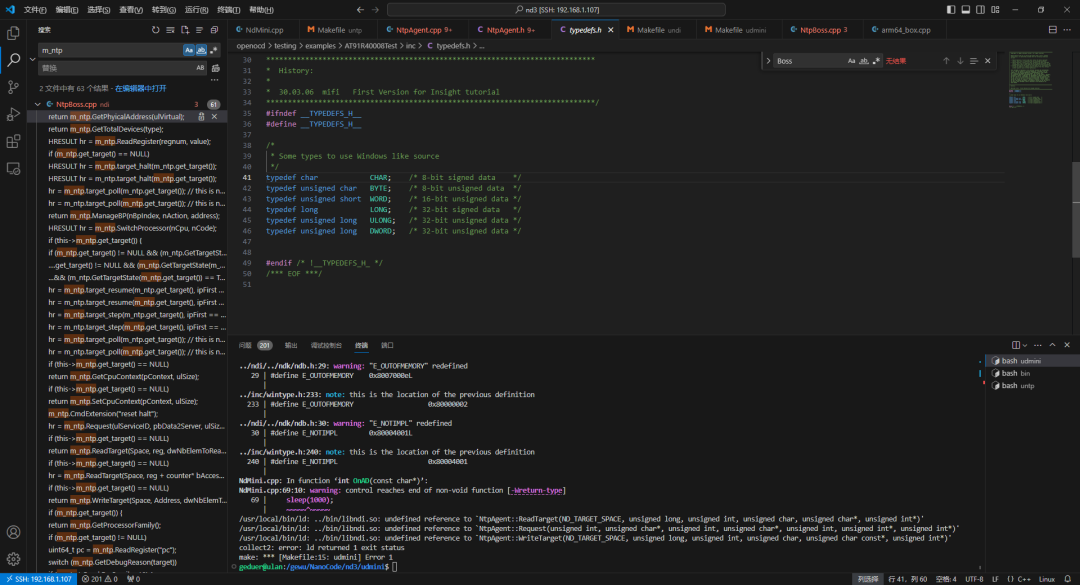The image size is (1080, 585).
Task: Dismiss the GetPhyicalAddress search match
Action: (214, 117)
